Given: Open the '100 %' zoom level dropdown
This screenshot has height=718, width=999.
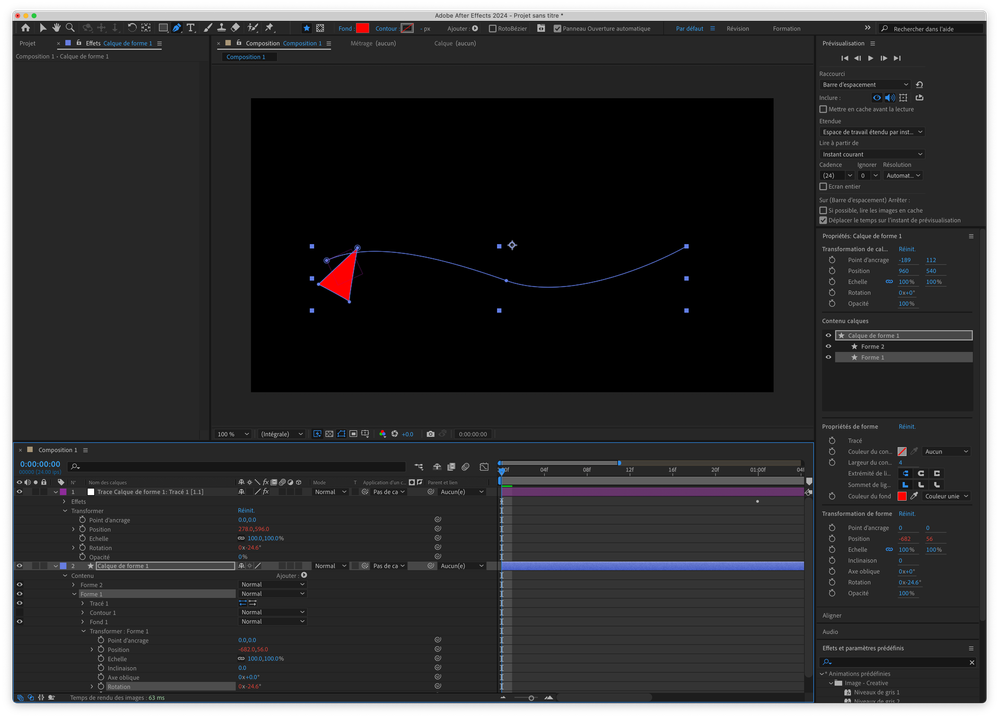Looking at the screenshot, I should (x=234, y=434).
